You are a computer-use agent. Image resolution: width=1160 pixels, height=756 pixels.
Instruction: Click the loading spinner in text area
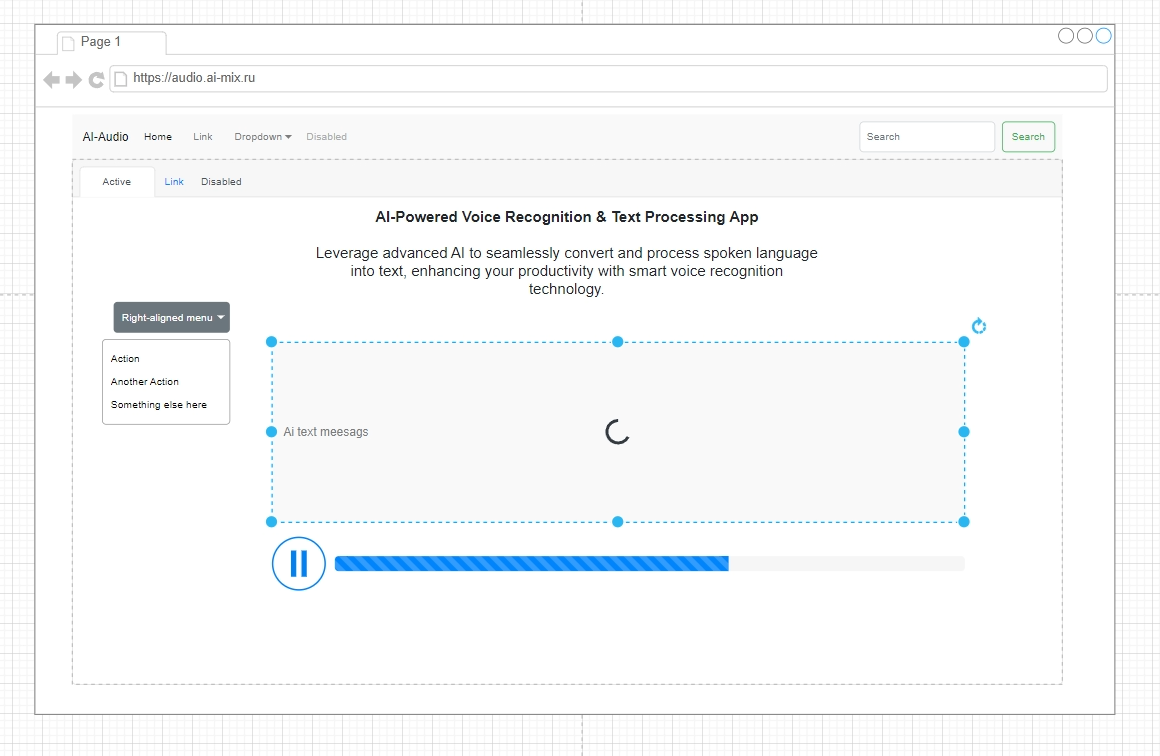618,432
